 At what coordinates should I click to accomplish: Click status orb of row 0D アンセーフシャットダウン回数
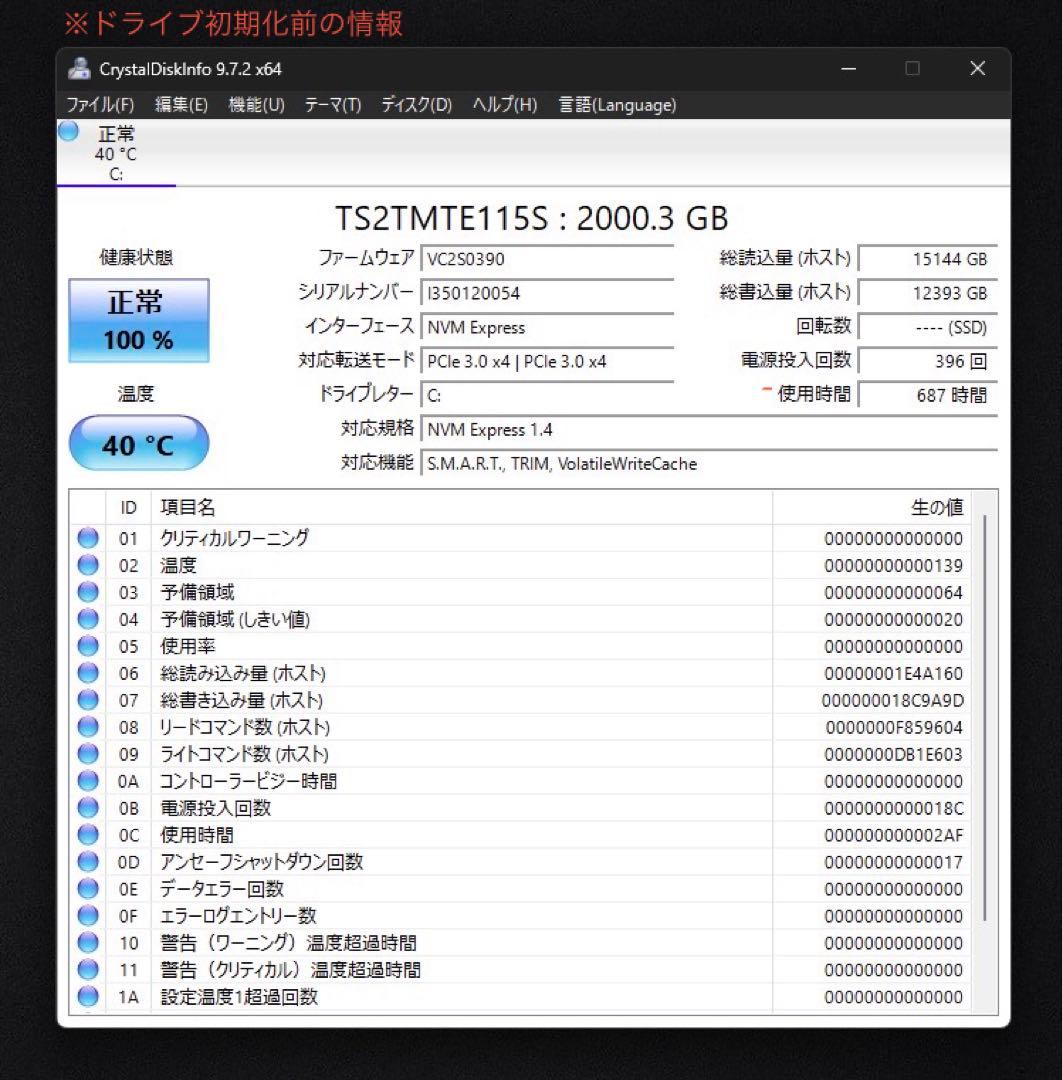point(88,862)
